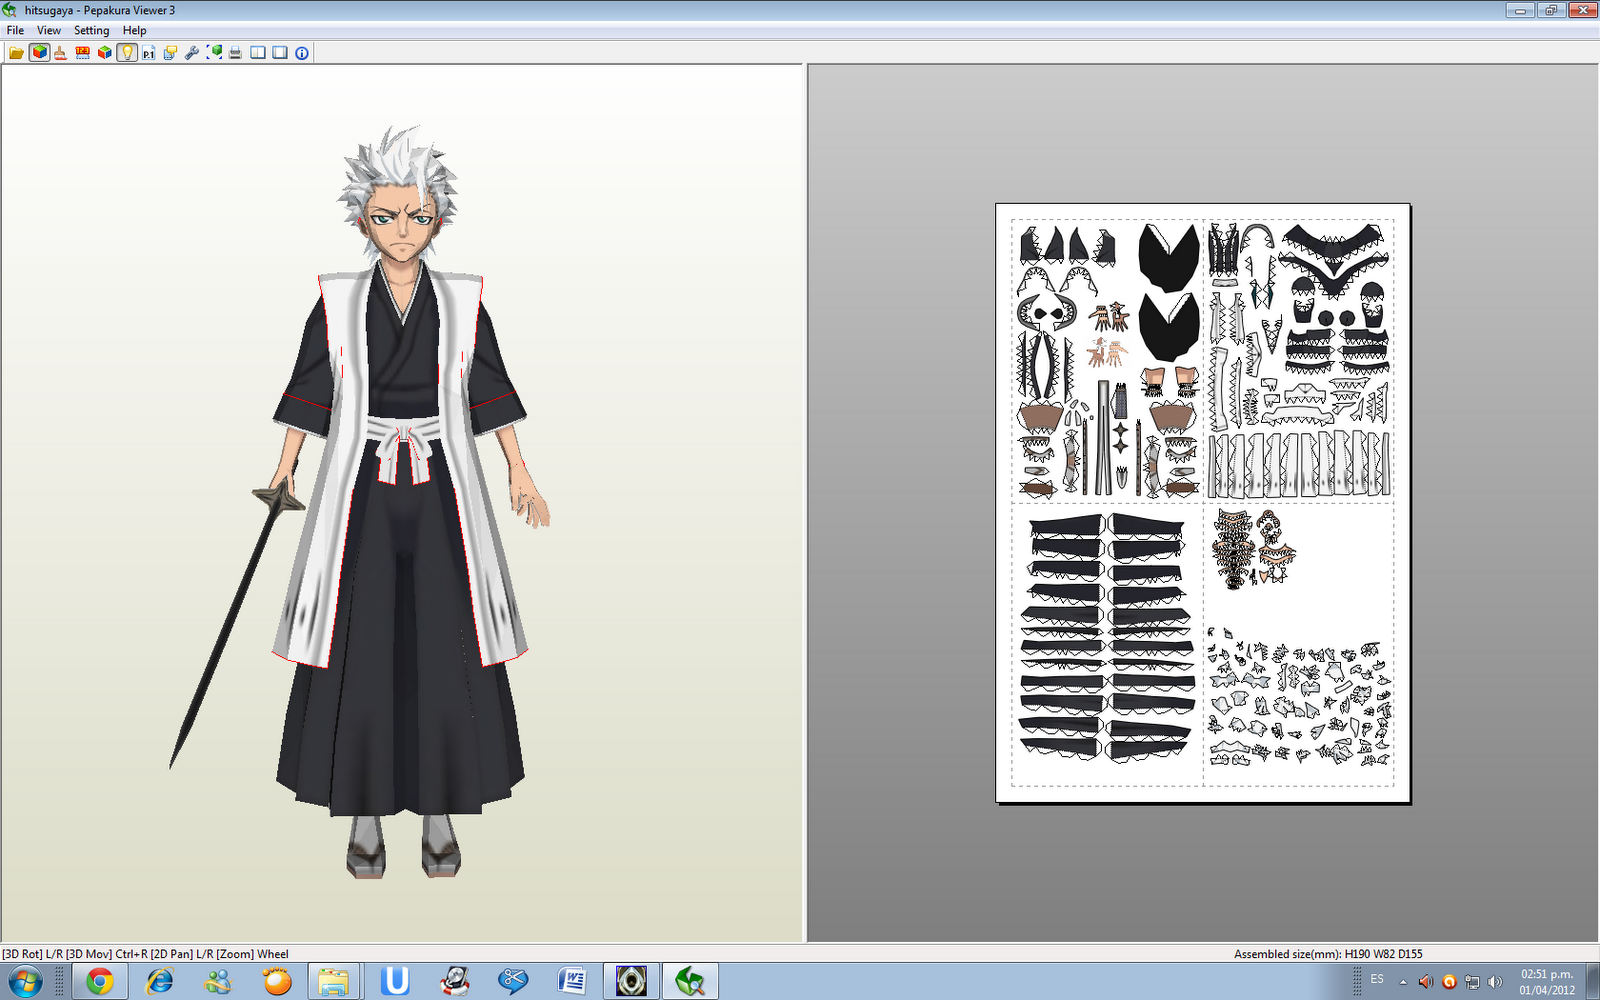This screenshot has height=1000, width=1600.
Task: Toggle the light bulb shading option
Action: [127, 53]
